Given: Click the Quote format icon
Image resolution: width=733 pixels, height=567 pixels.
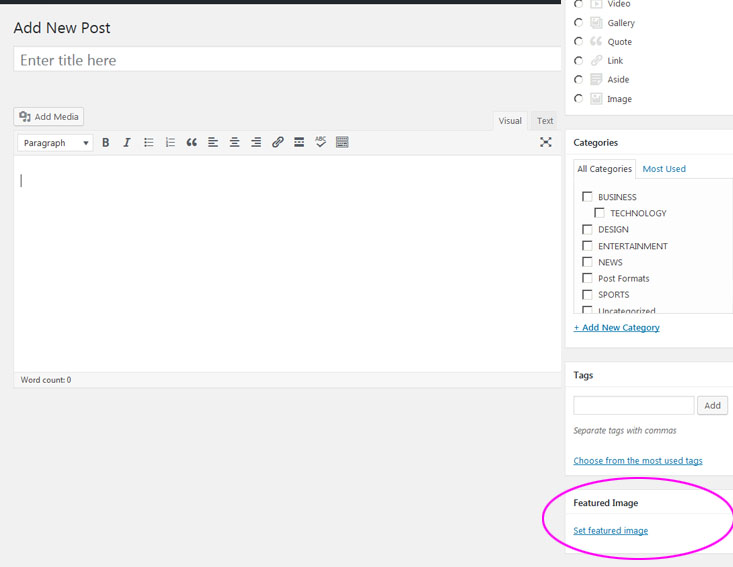Looking at the screenshot, I should point(596,41).
